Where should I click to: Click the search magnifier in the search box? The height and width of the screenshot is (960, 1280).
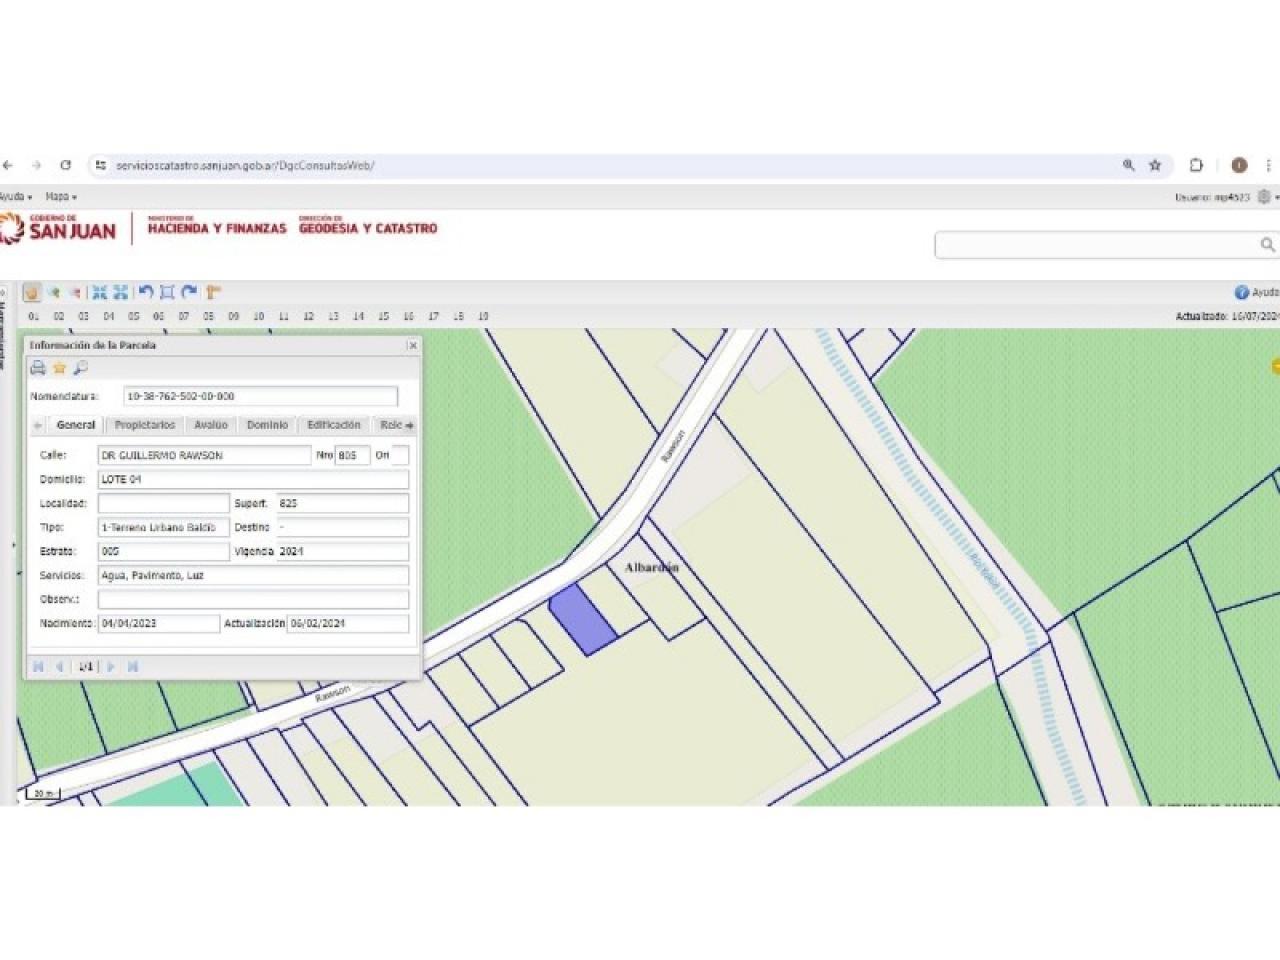pos(1267,245)
